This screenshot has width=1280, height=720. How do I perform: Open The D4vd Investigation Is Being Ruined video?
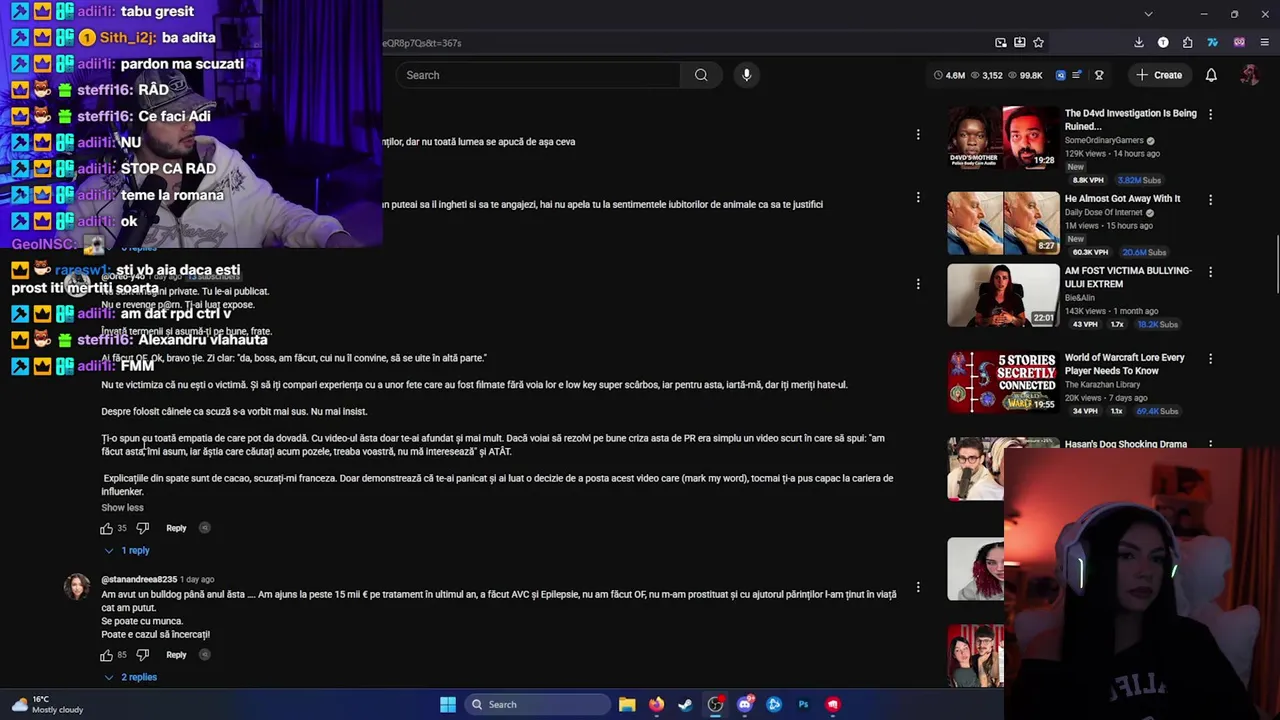(1130, 120)
